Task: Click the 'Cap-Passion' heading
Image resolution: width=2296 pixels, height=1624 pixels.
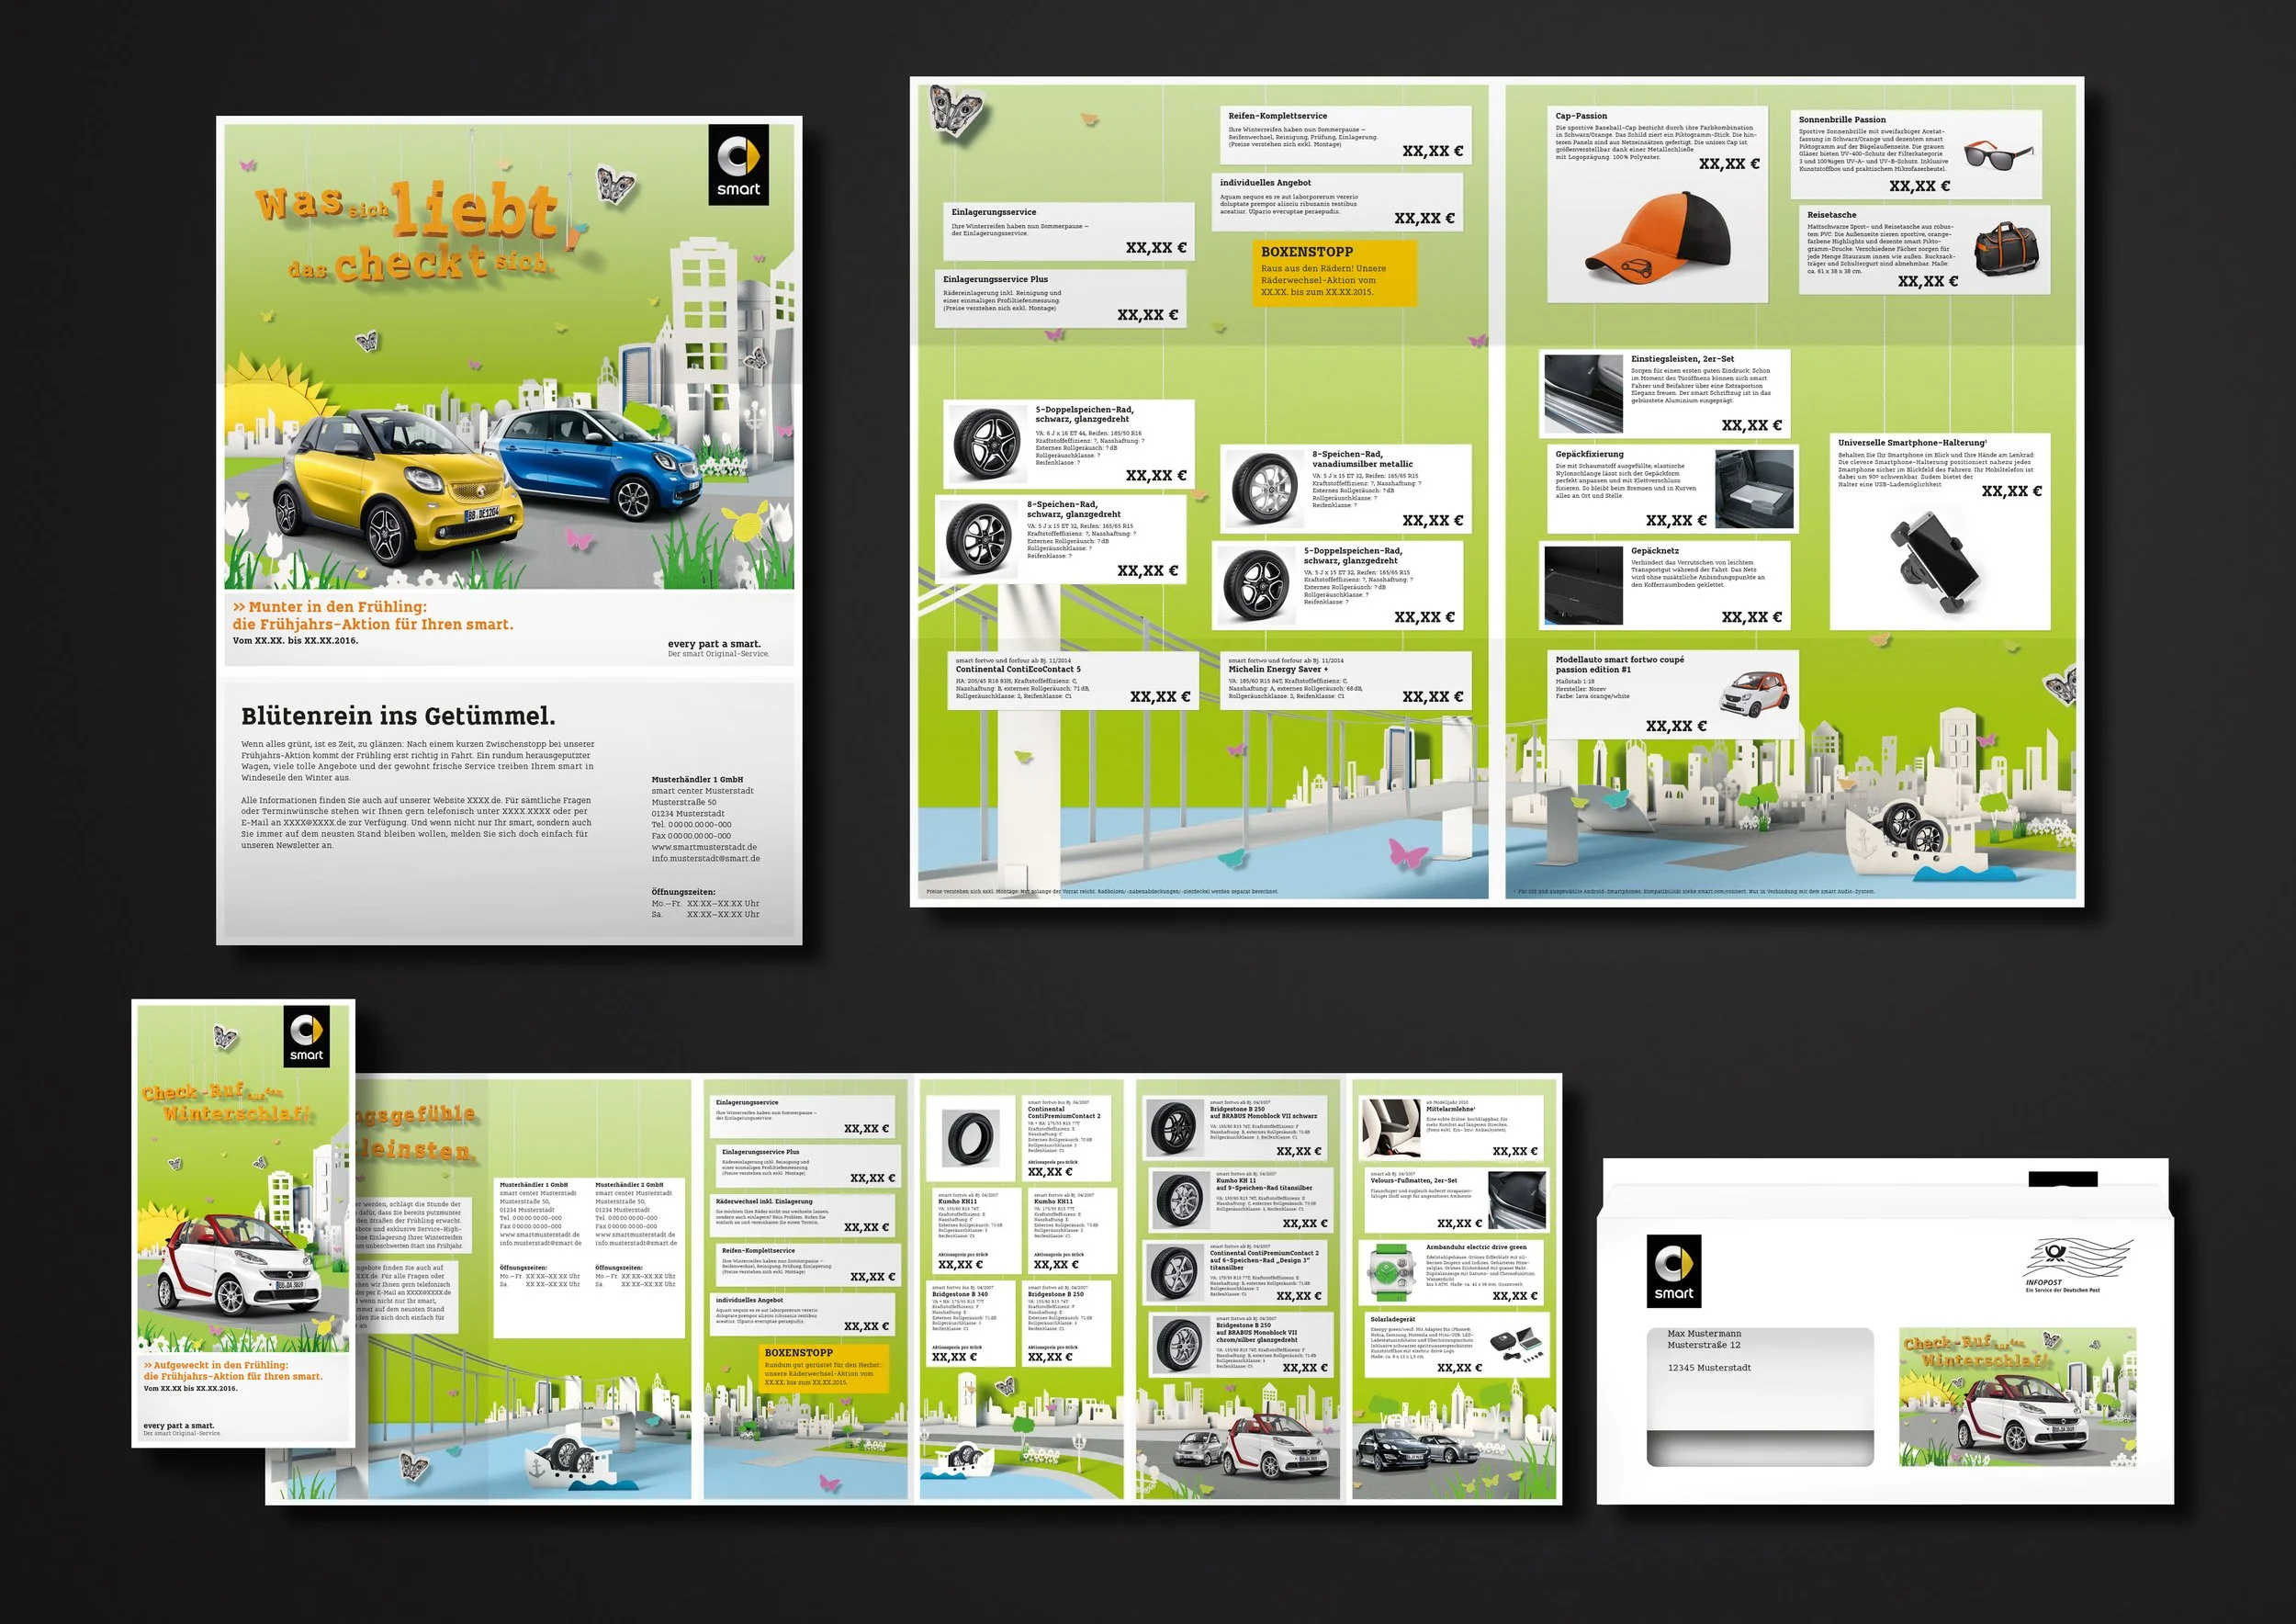Action: pyautogui.click(x=1581, y=116)
